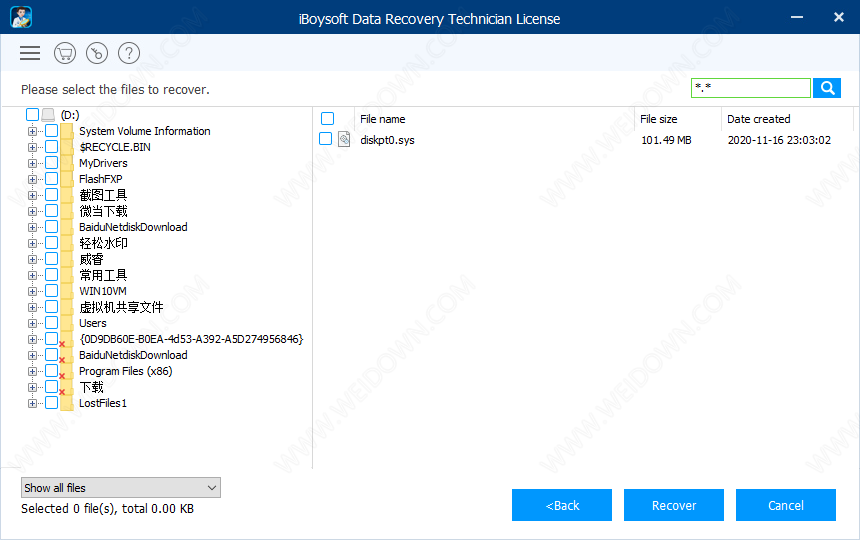The image size is (860, 540).
Task: Check the LostFiles1 checkbox
Action: click(52, 402)
